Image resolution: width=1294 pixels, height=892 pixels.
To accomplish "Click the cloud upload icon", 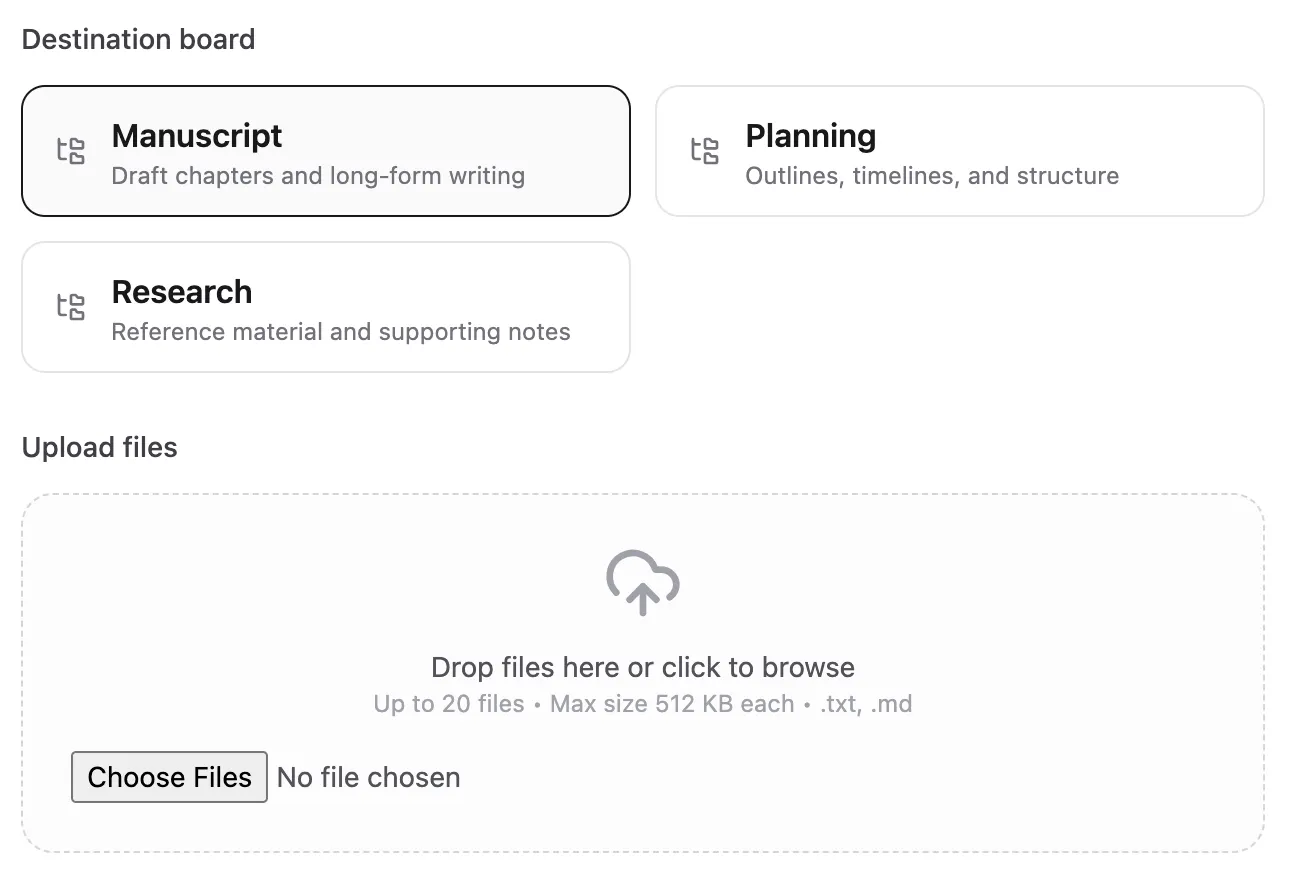I will [643, 581].
